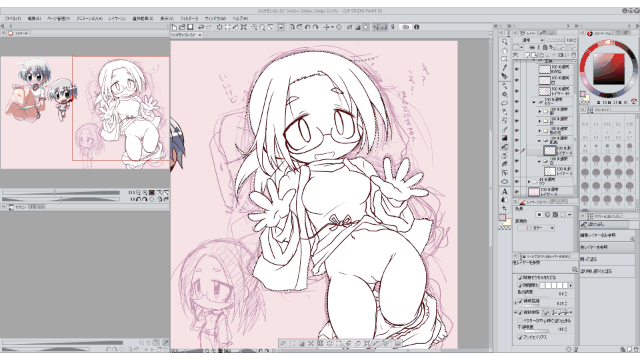The width and height of the screenshot is (640, 360).
Task: Click the Delete layer trash icon
Action: pos(573,55)
